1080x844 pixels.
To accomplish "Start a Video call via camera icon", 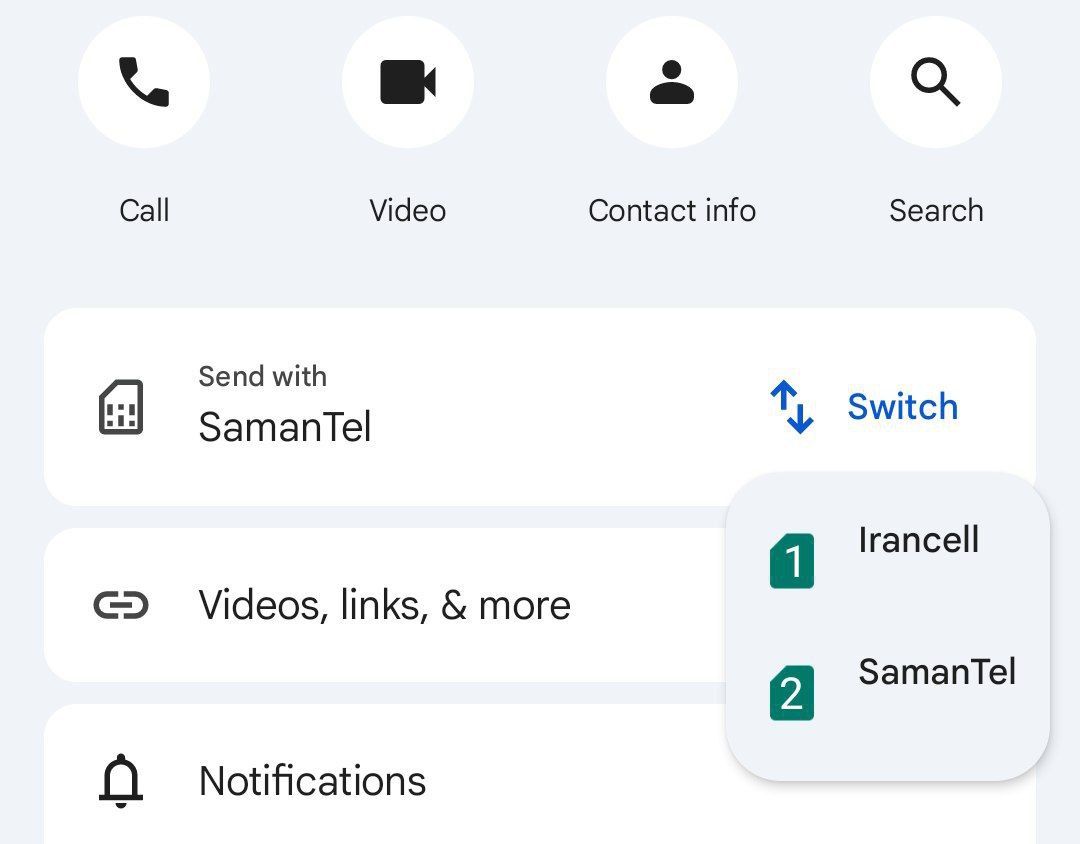I will coord(408,82).
